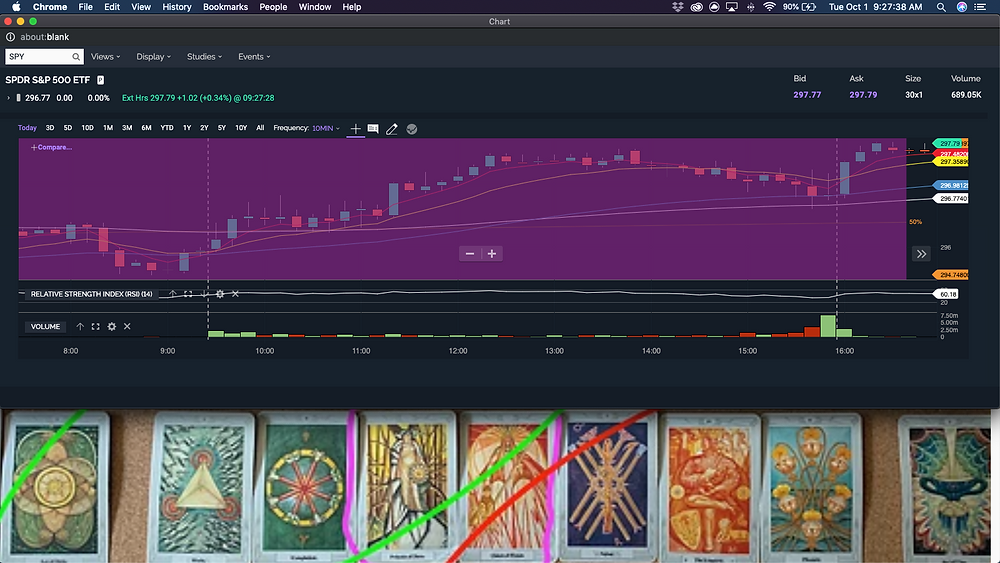Viewport: 1000px width, 563px height.
Task: Change Frequency 10MIN dropdown
Action: coord(325,128)
